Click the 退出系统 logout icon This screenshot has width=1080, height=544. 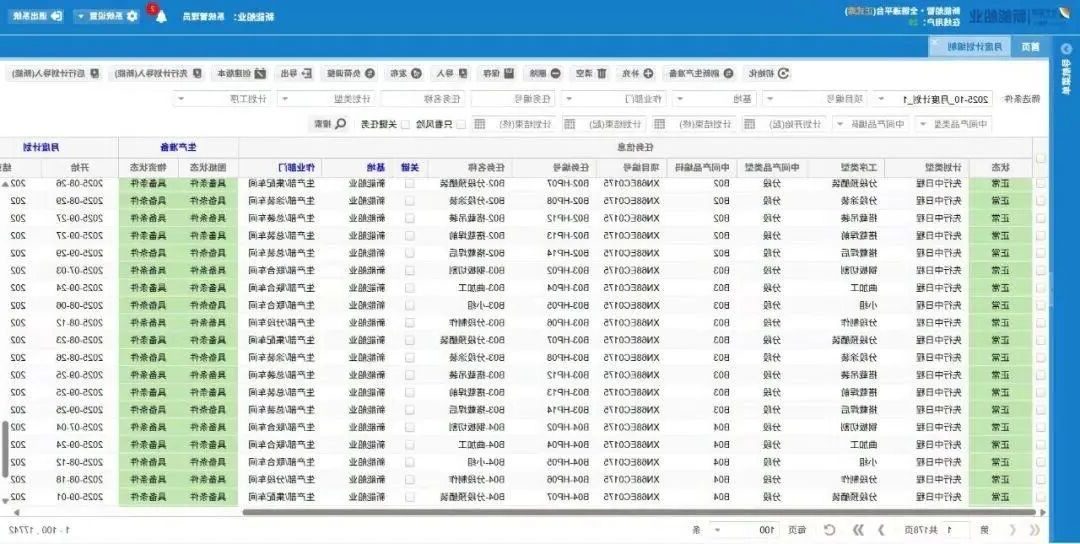tap(56, 16)
